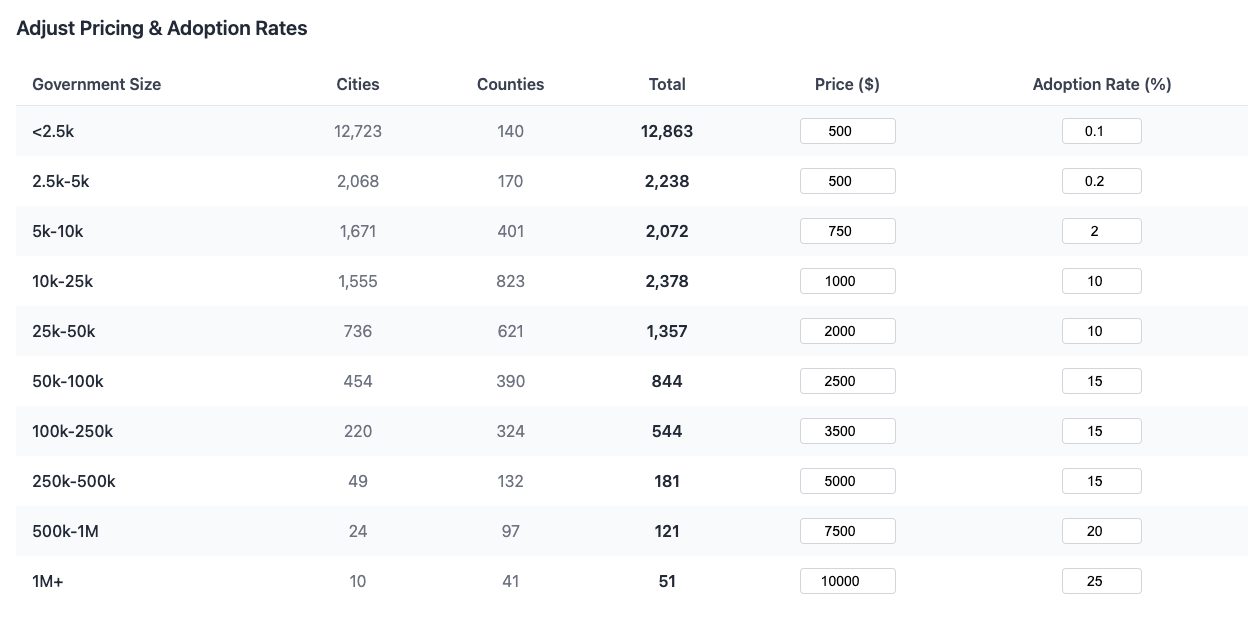Viewport: 1258px width, 624px height.
Task: Select the 10k-25k price field showing 1000
Action: 847,281
